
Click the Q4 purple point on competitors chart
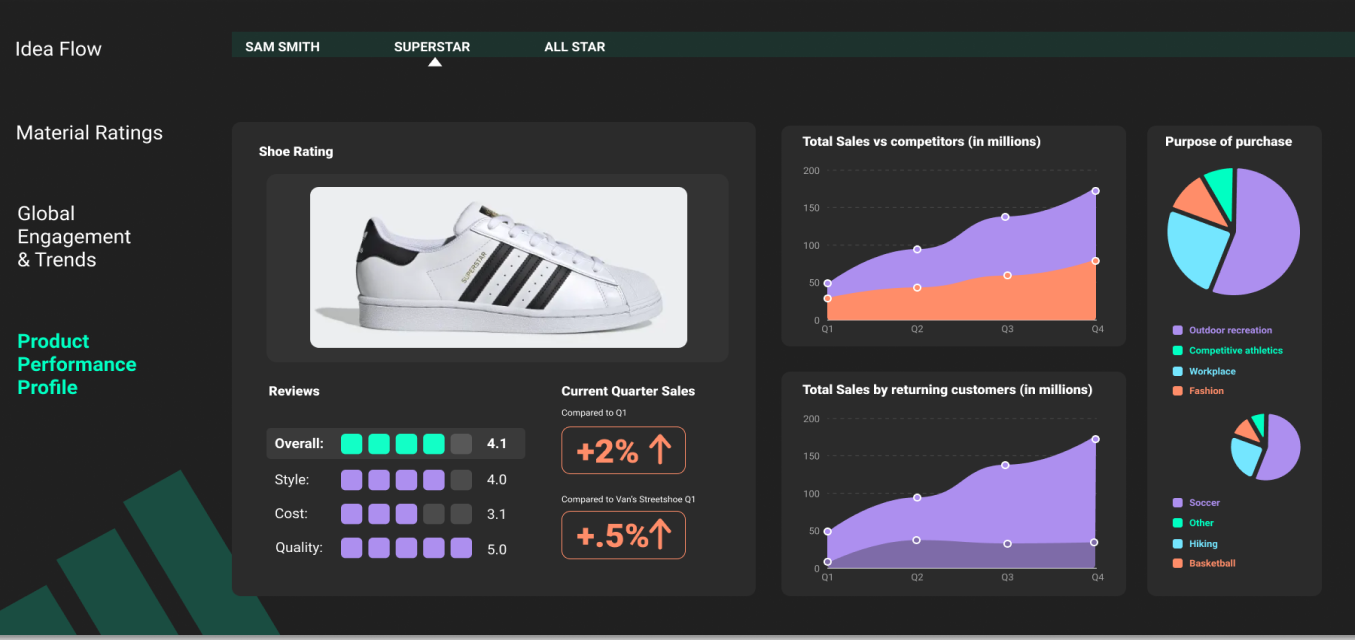[1096, 191]
